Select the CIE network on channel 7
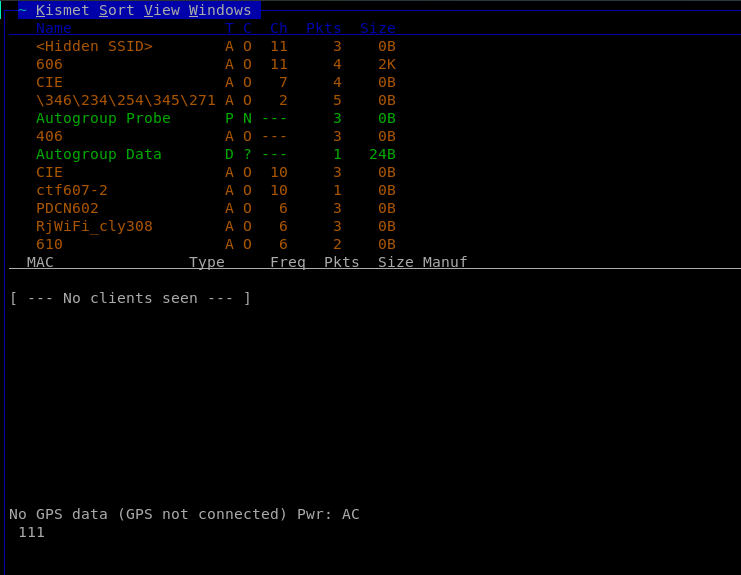 (49, 82)
